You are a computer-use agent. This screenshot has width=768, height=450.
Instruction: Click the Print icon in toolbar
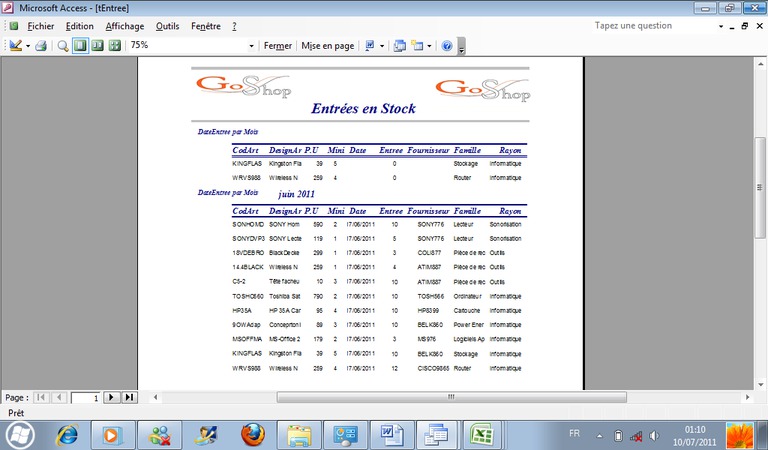click(41, 46)
